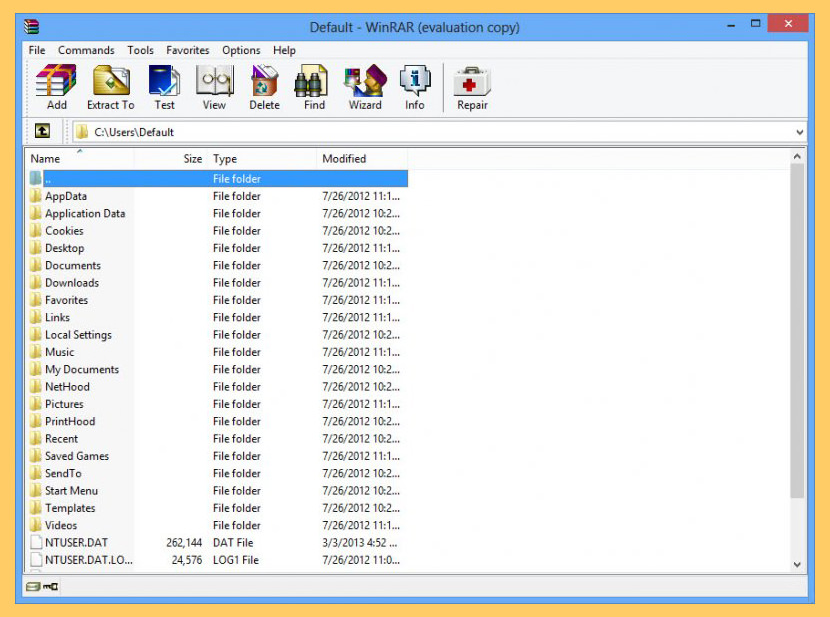This screenshot has width=830, height=617.
Task: Select the 'NetHood' folder row
Action: click(217, 387)
